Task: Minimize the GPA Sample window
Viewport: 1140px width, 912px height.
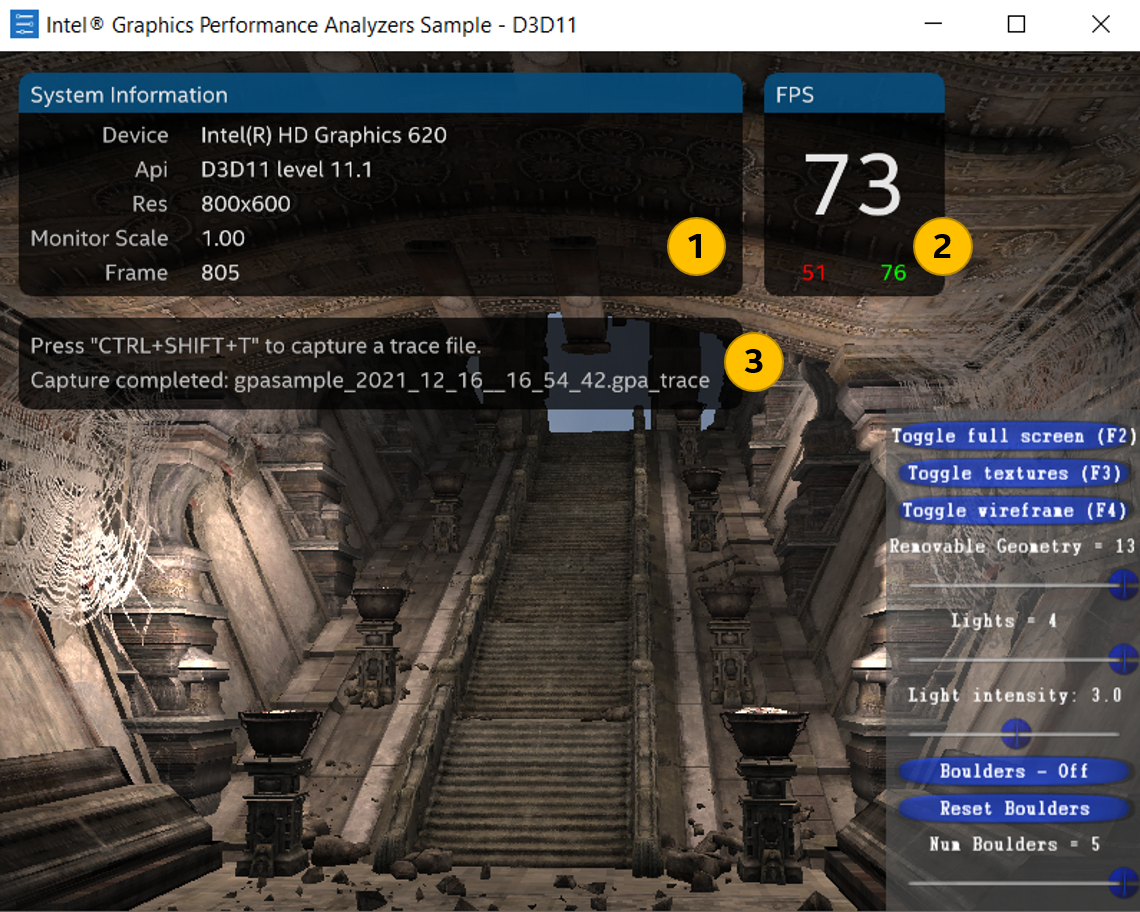Action: [x=933, y=24]
